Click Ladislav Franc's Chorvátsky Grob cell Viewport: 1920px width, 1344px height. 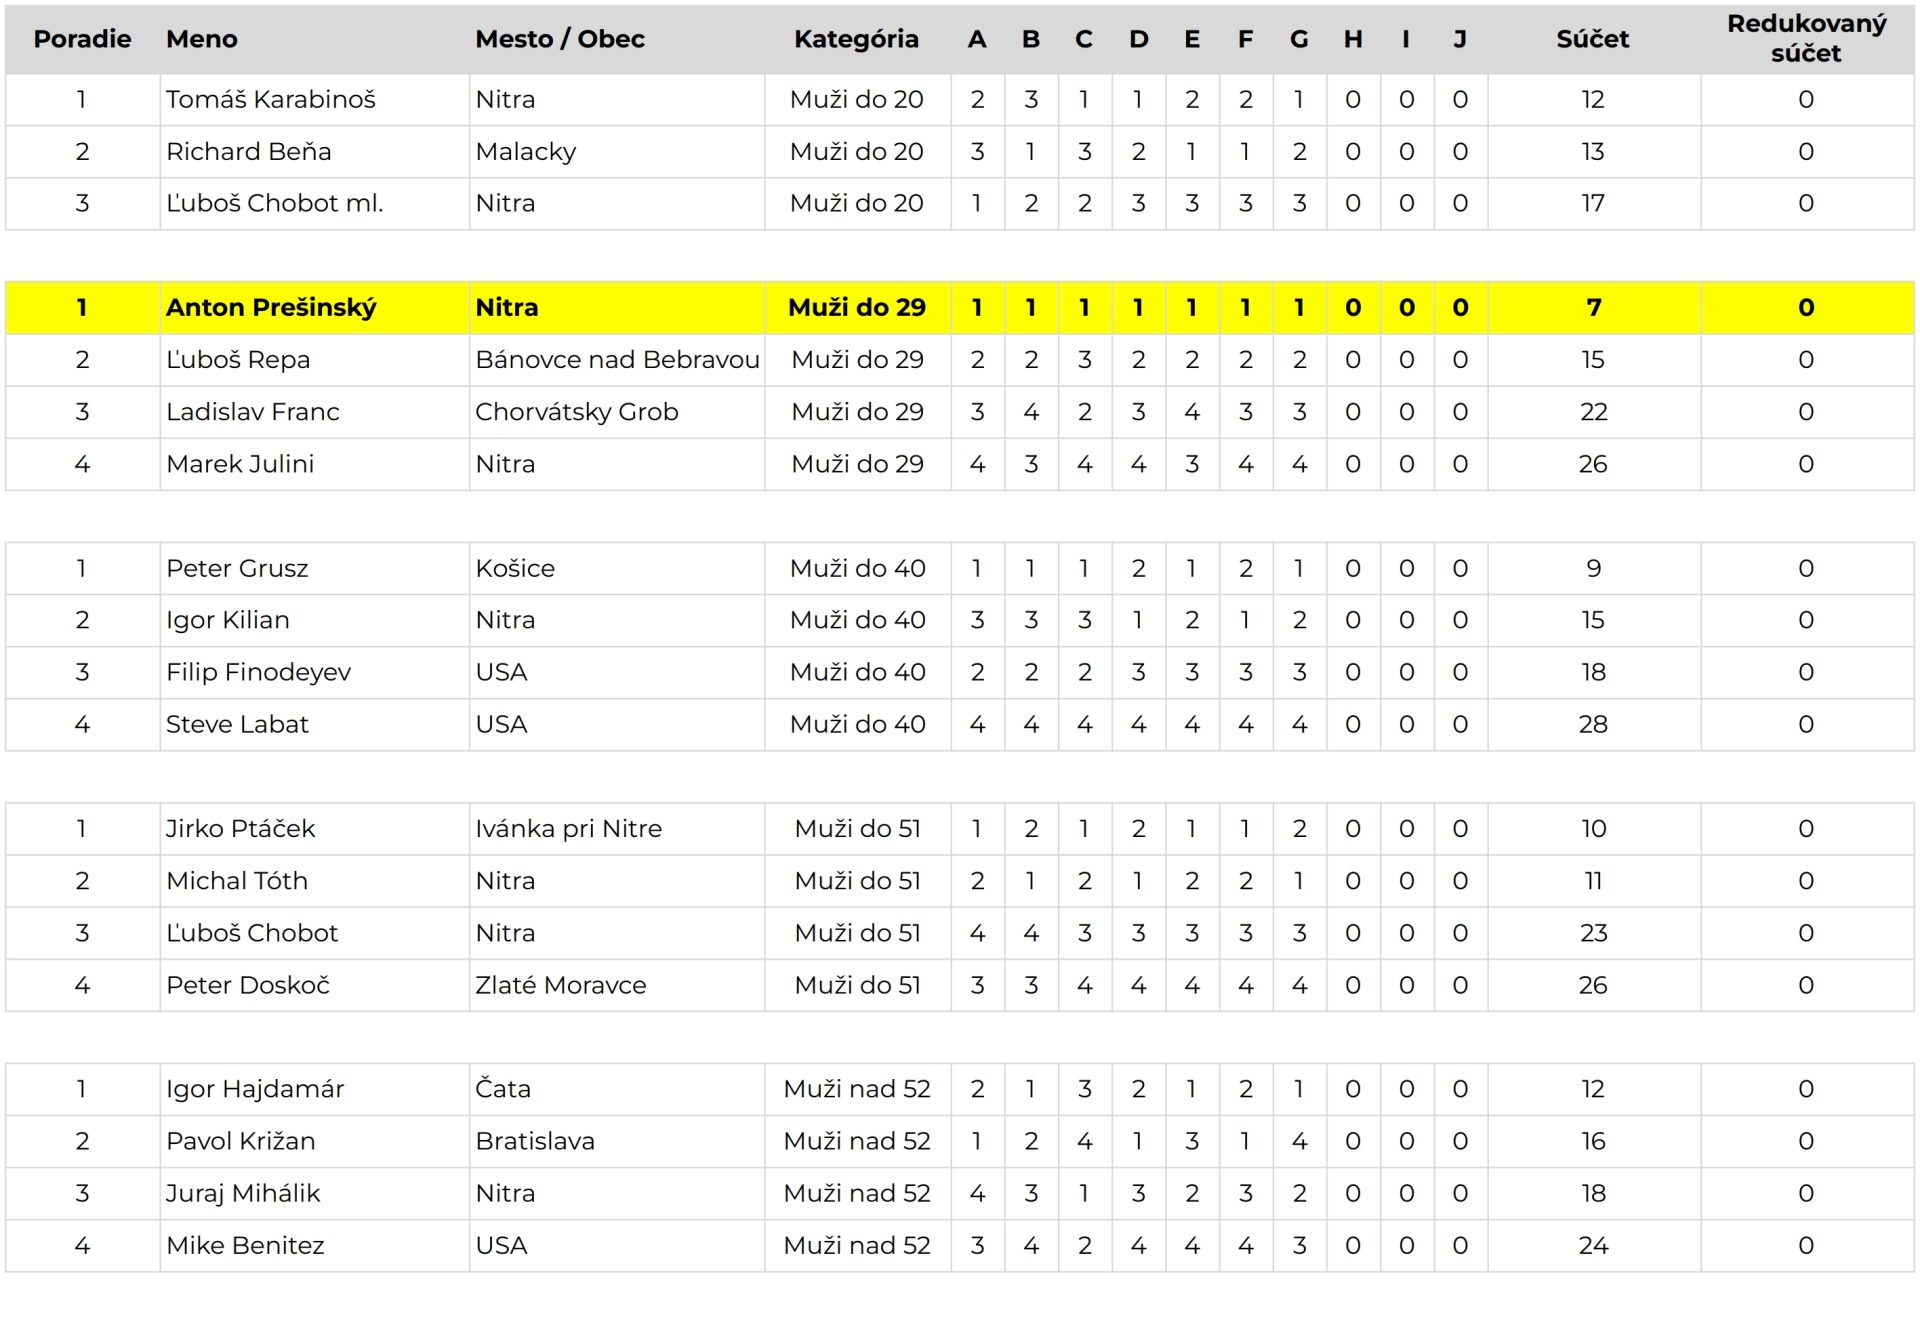(616, 412)
